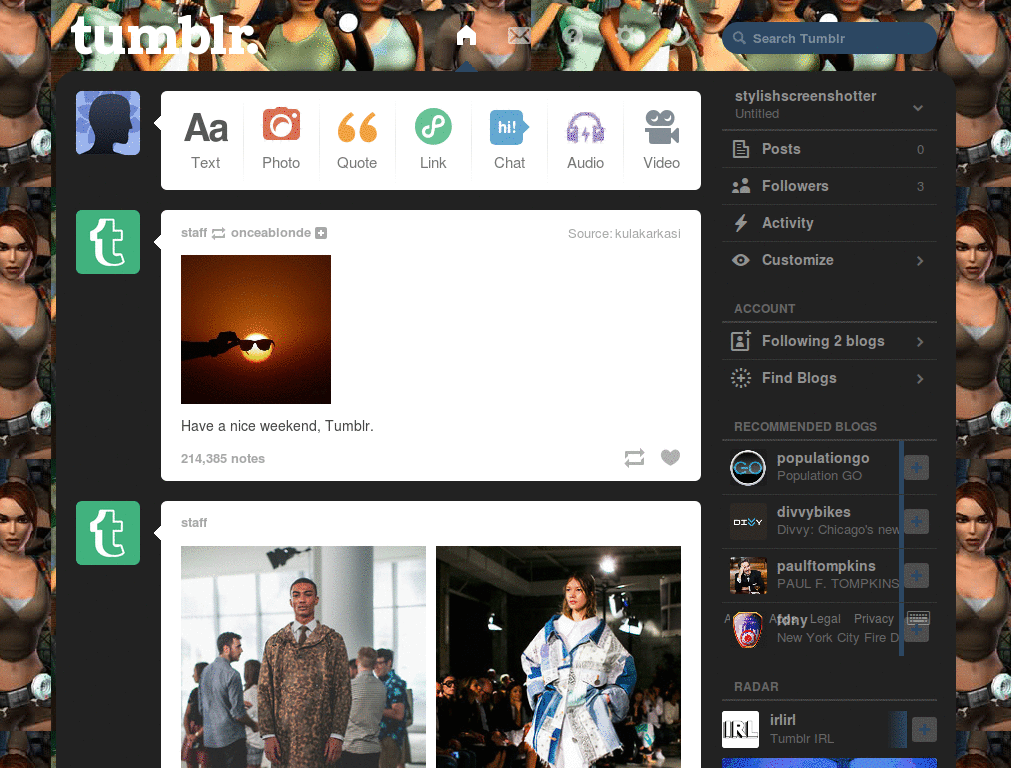Open the settings gear icon
1024x768 pixels.
pyautogui.click(x=626, y=36)
